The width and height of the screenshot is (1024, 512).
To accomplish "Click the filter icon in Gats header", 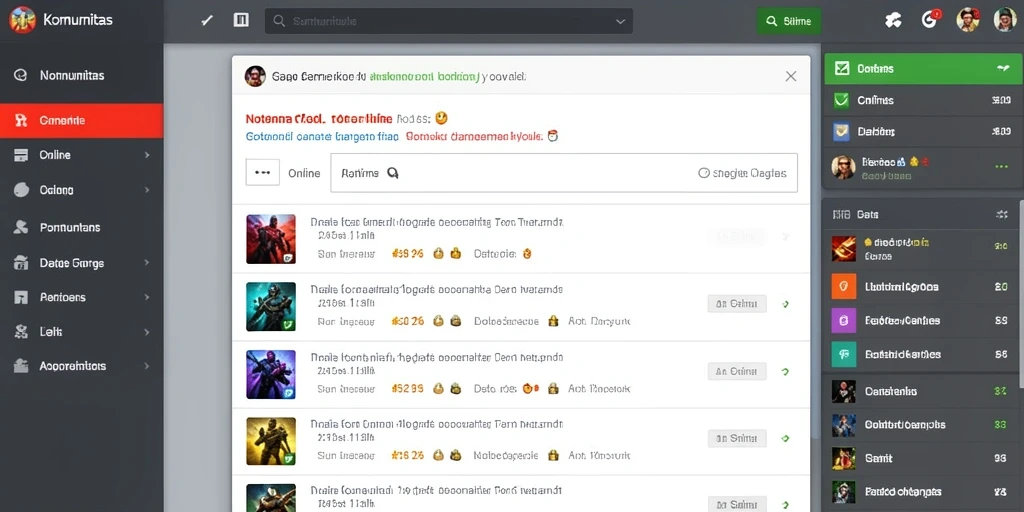I will 1001,214.
